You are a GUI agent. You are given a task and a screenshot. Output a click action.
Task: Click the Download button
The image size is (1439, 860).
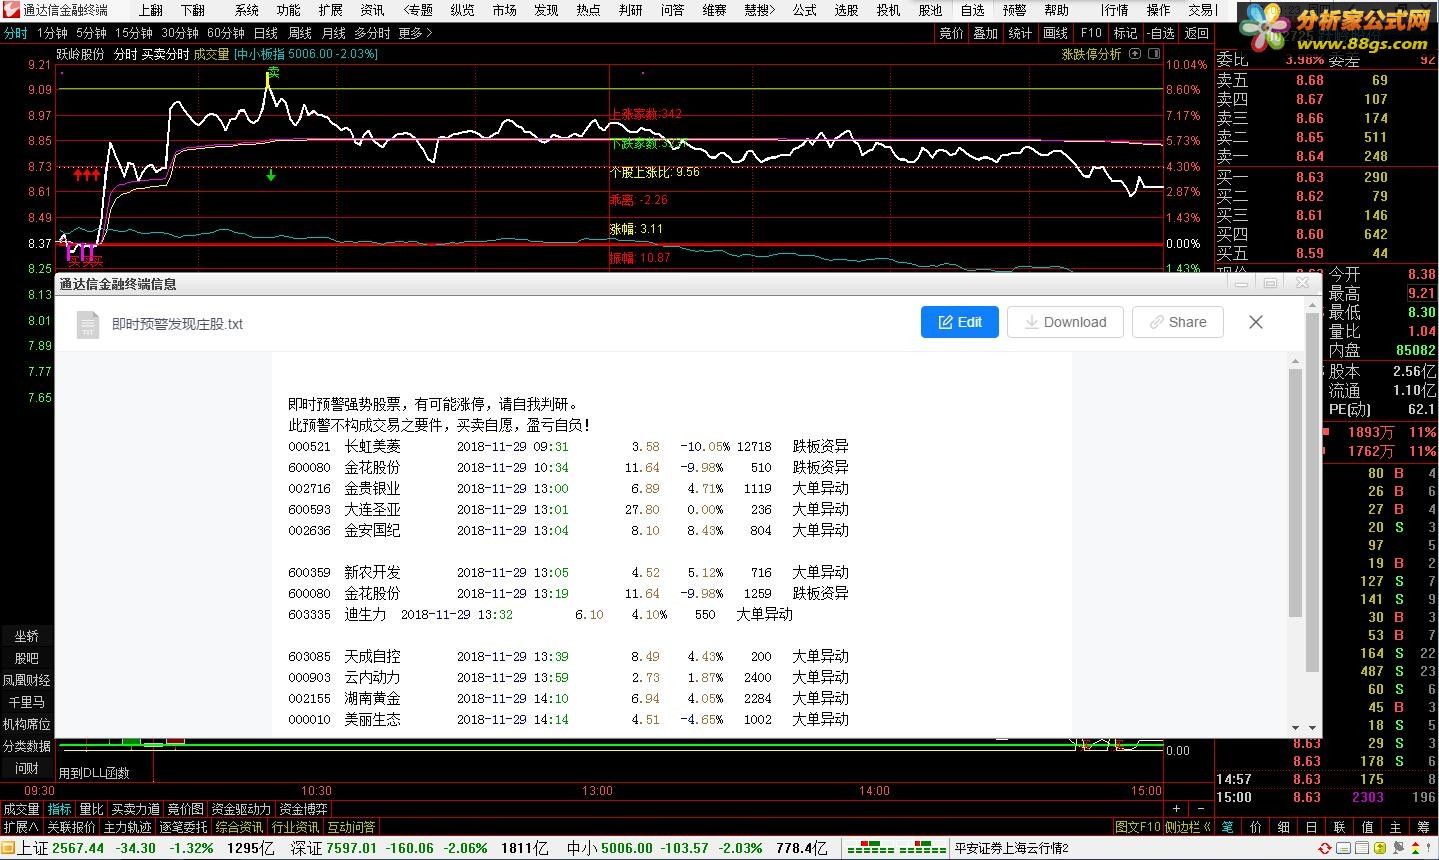[x=1065, y=322]
